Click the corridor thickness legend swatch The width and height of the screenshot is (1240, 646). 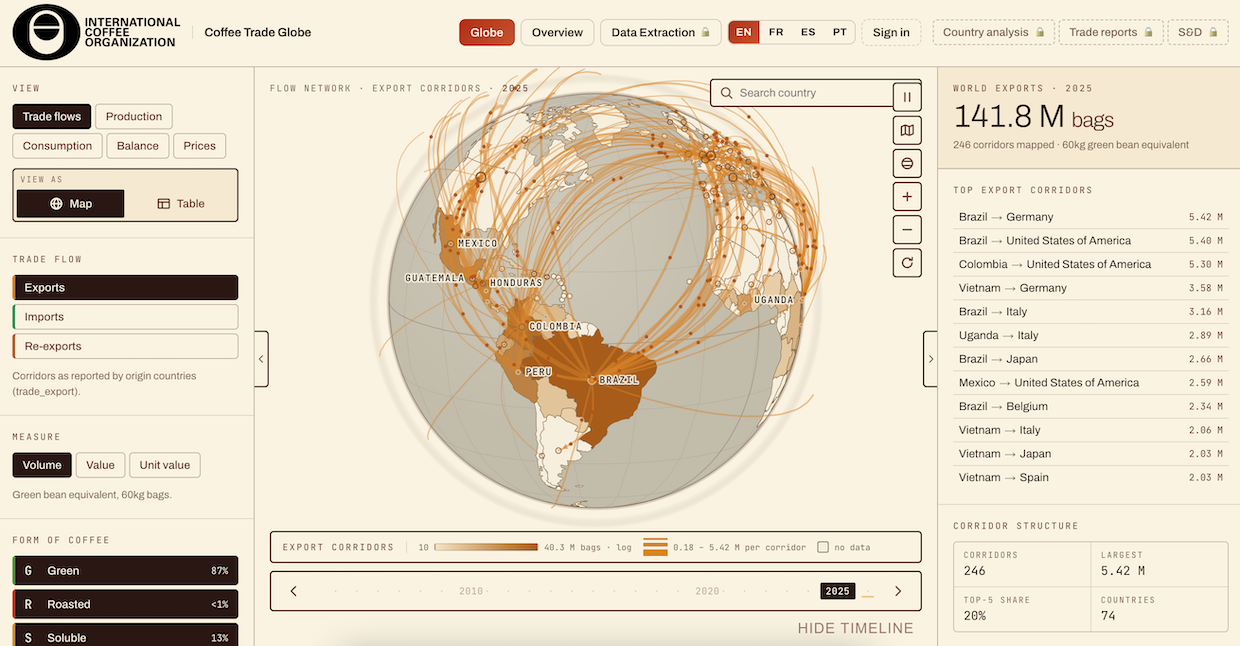655,547
